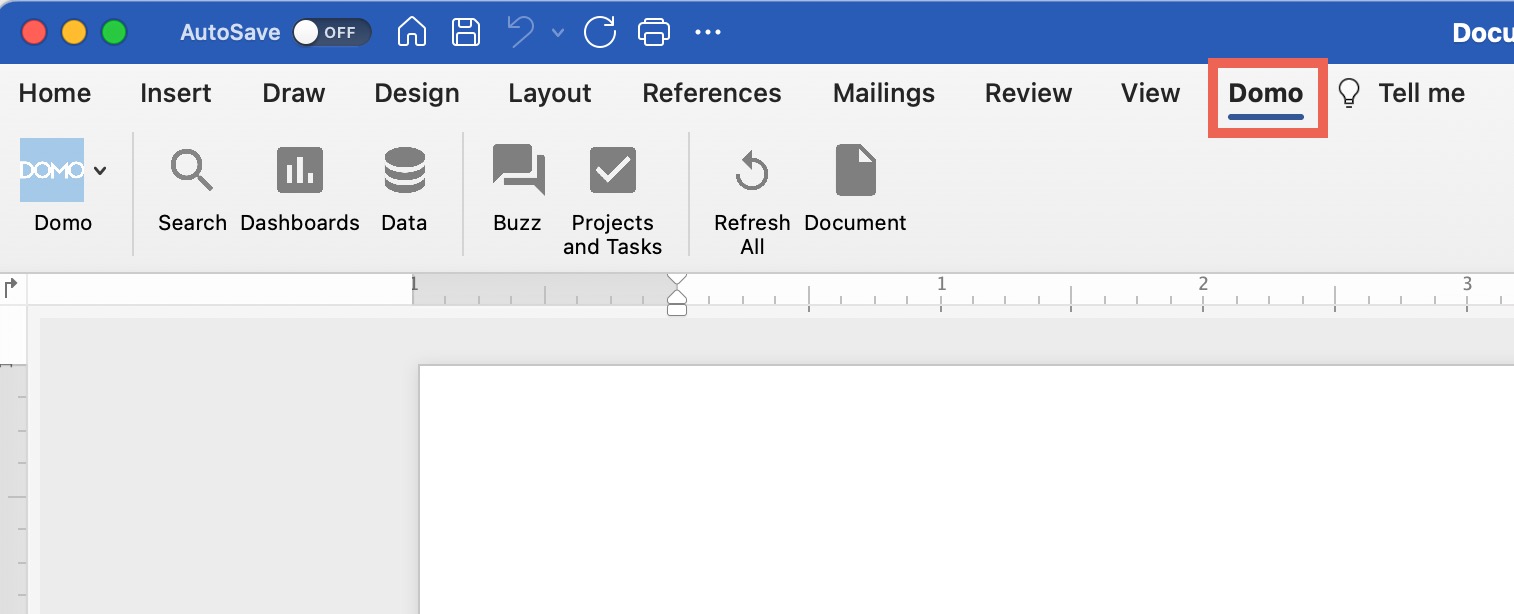Open the Mailings ribbon tab
This screenshot has height=614, width=1514.
(884, 93)
